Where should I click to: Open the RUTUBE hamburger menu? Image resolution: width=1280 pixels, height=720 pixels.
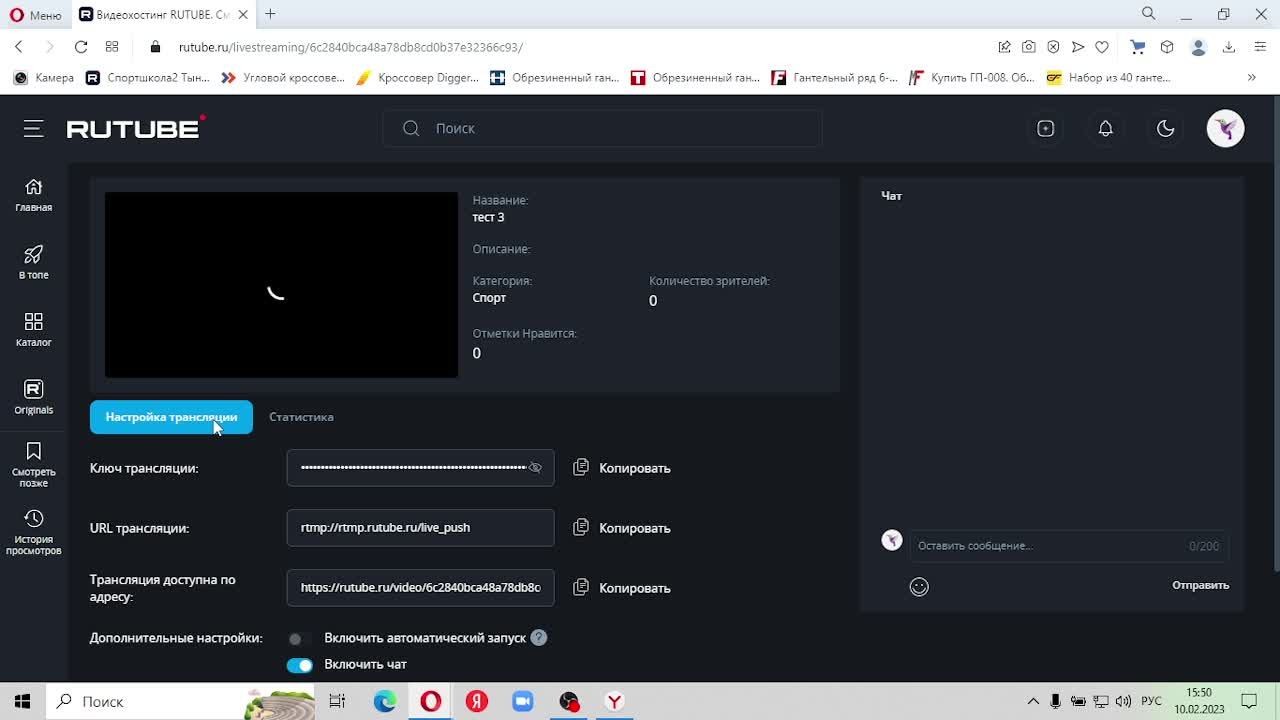pyautogui.click(x=34, y=128)
